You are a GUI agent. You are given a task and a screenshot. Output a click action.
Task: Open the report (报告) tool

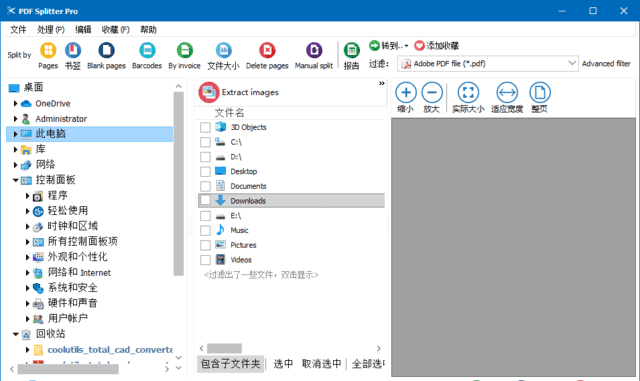click(351, 51)
